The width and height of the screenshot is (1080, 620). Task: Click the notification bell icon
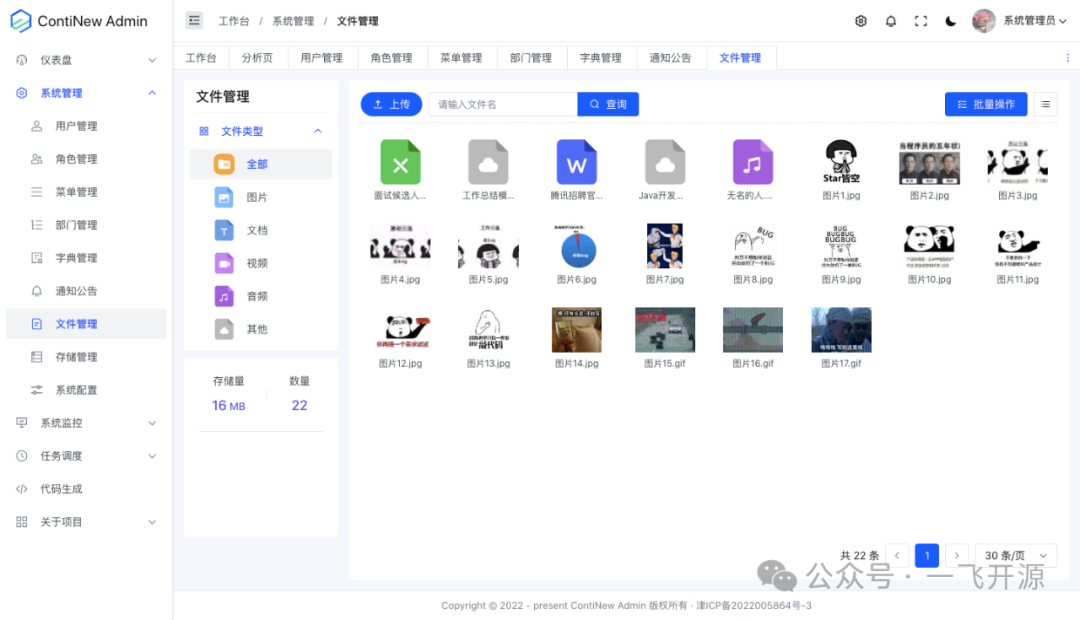pyautogui.click(x=891, y=20)
